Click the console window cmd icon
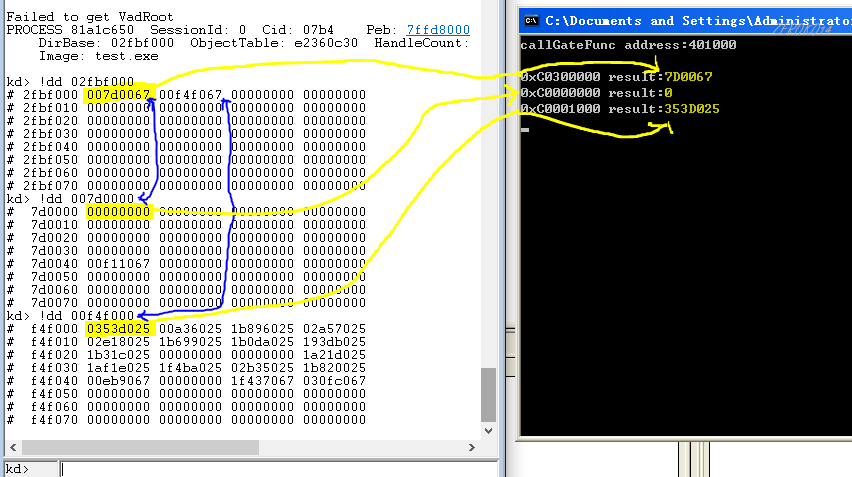 click(531, 21)
